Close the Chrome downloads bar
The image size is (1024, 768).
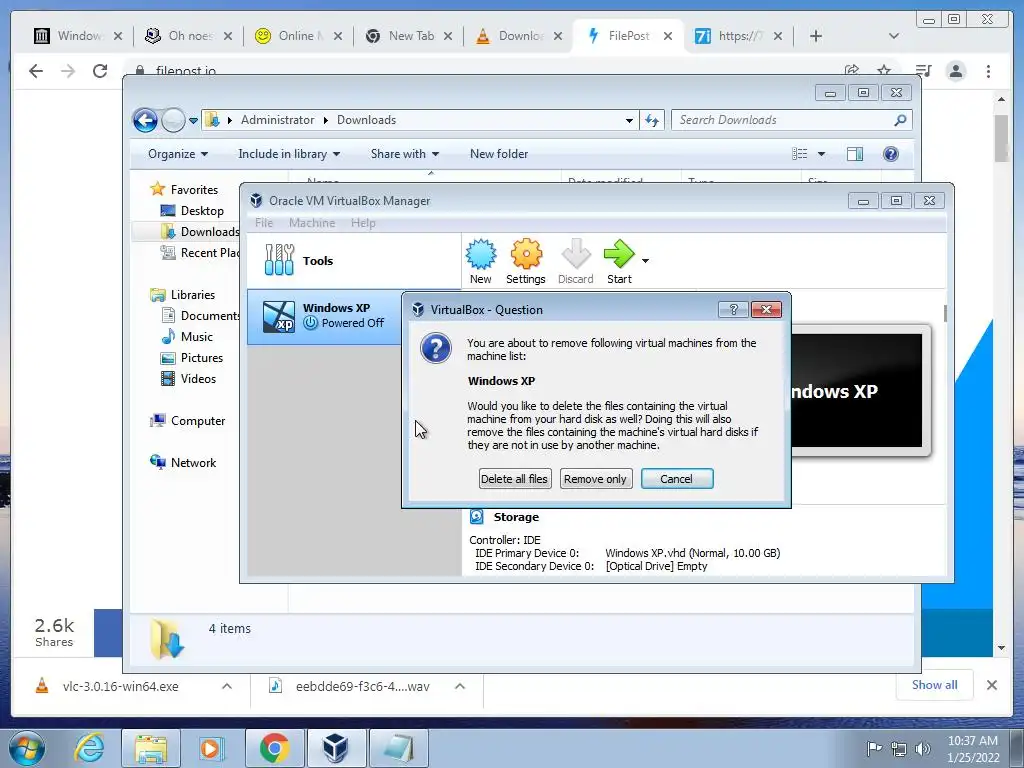(x=992, y=685)
